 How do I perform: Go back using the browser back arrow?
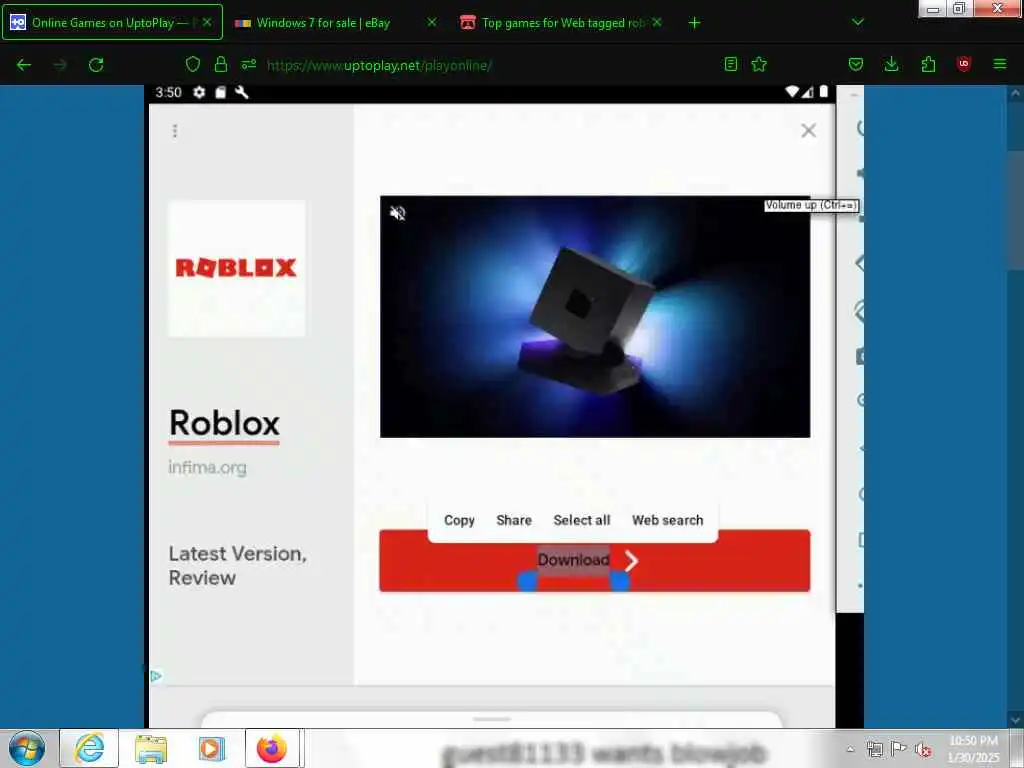pyautogui.click(x=24, y=65)
